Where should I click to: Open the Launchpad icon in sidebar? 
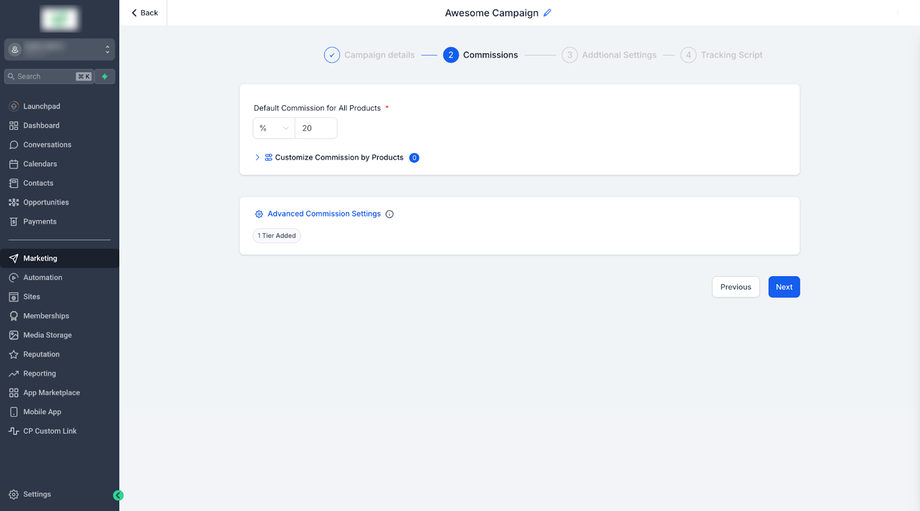pyautogui.click(x=13, y=106)
